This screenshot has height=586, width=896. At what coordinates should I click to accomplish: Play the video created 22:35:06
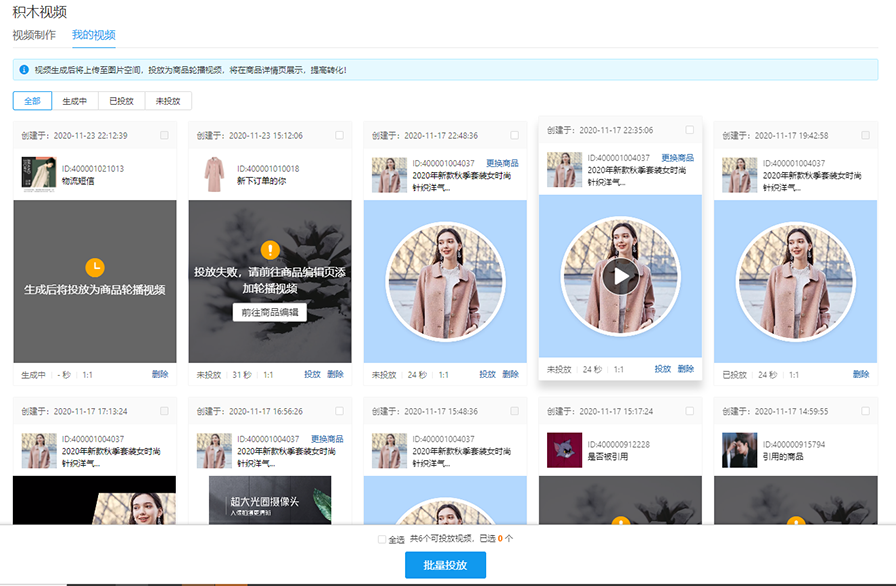pyautogui.click(x=621, y=276)
